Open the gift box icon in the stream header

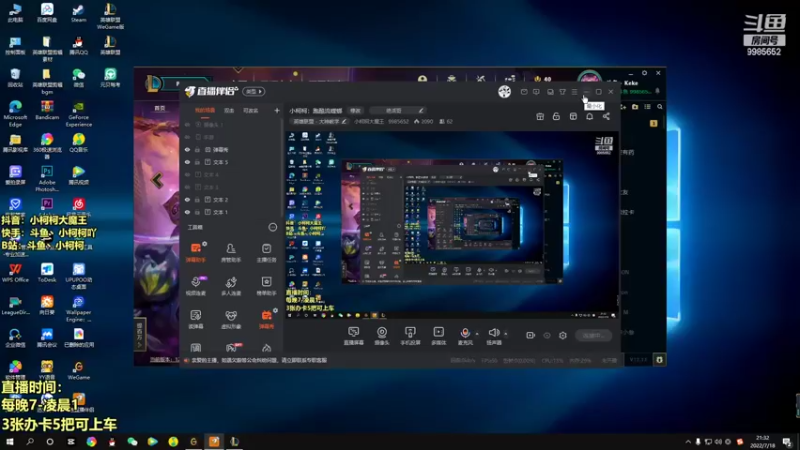pos(540,116)
